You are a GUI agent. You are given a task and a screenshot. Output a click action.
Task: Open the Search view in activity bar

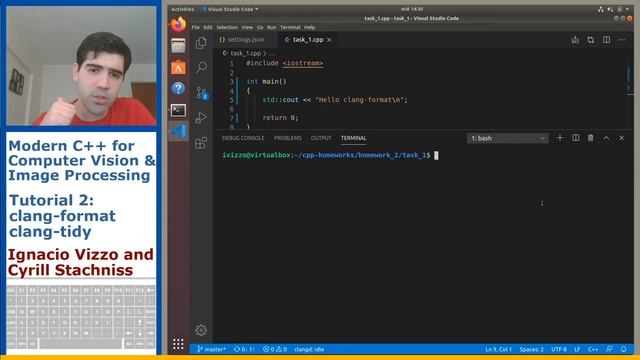[x=201, y=67]
